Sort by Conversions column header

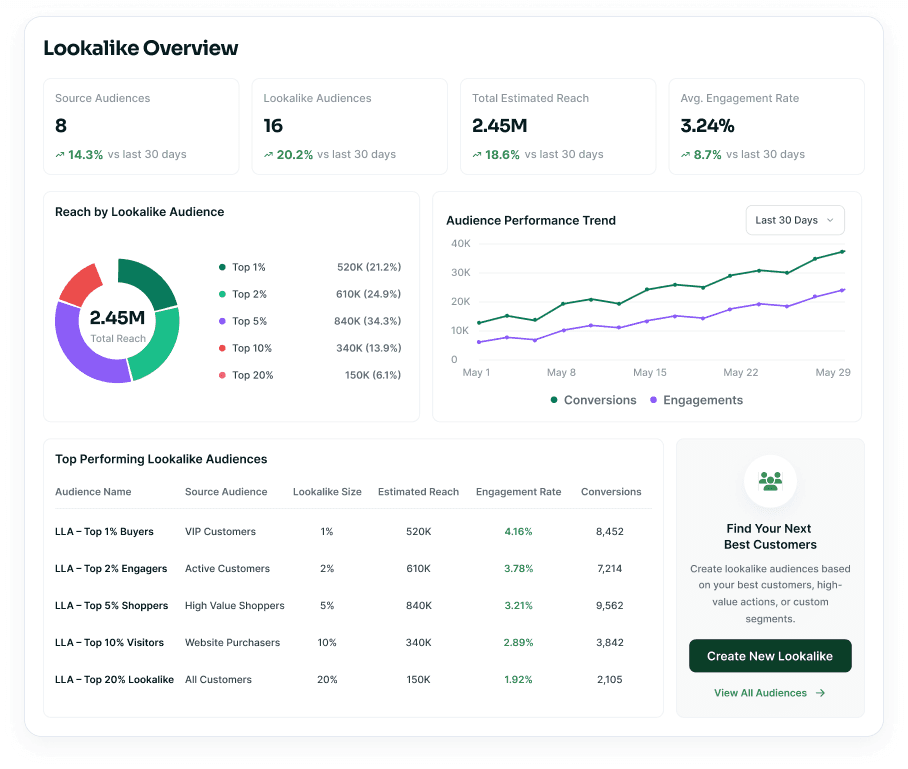click(x=611, y=492)
